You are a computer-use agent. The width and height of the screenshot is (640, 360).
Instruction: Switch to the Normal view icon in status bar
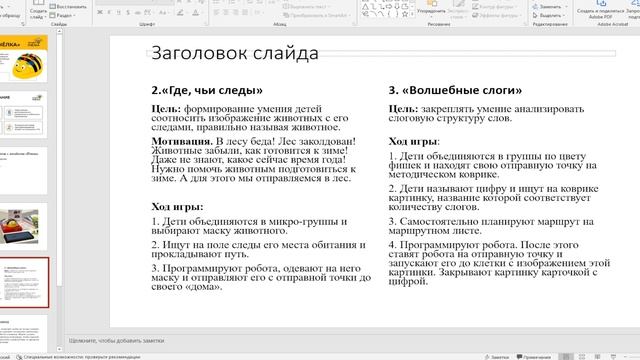(x=566, y=357)
